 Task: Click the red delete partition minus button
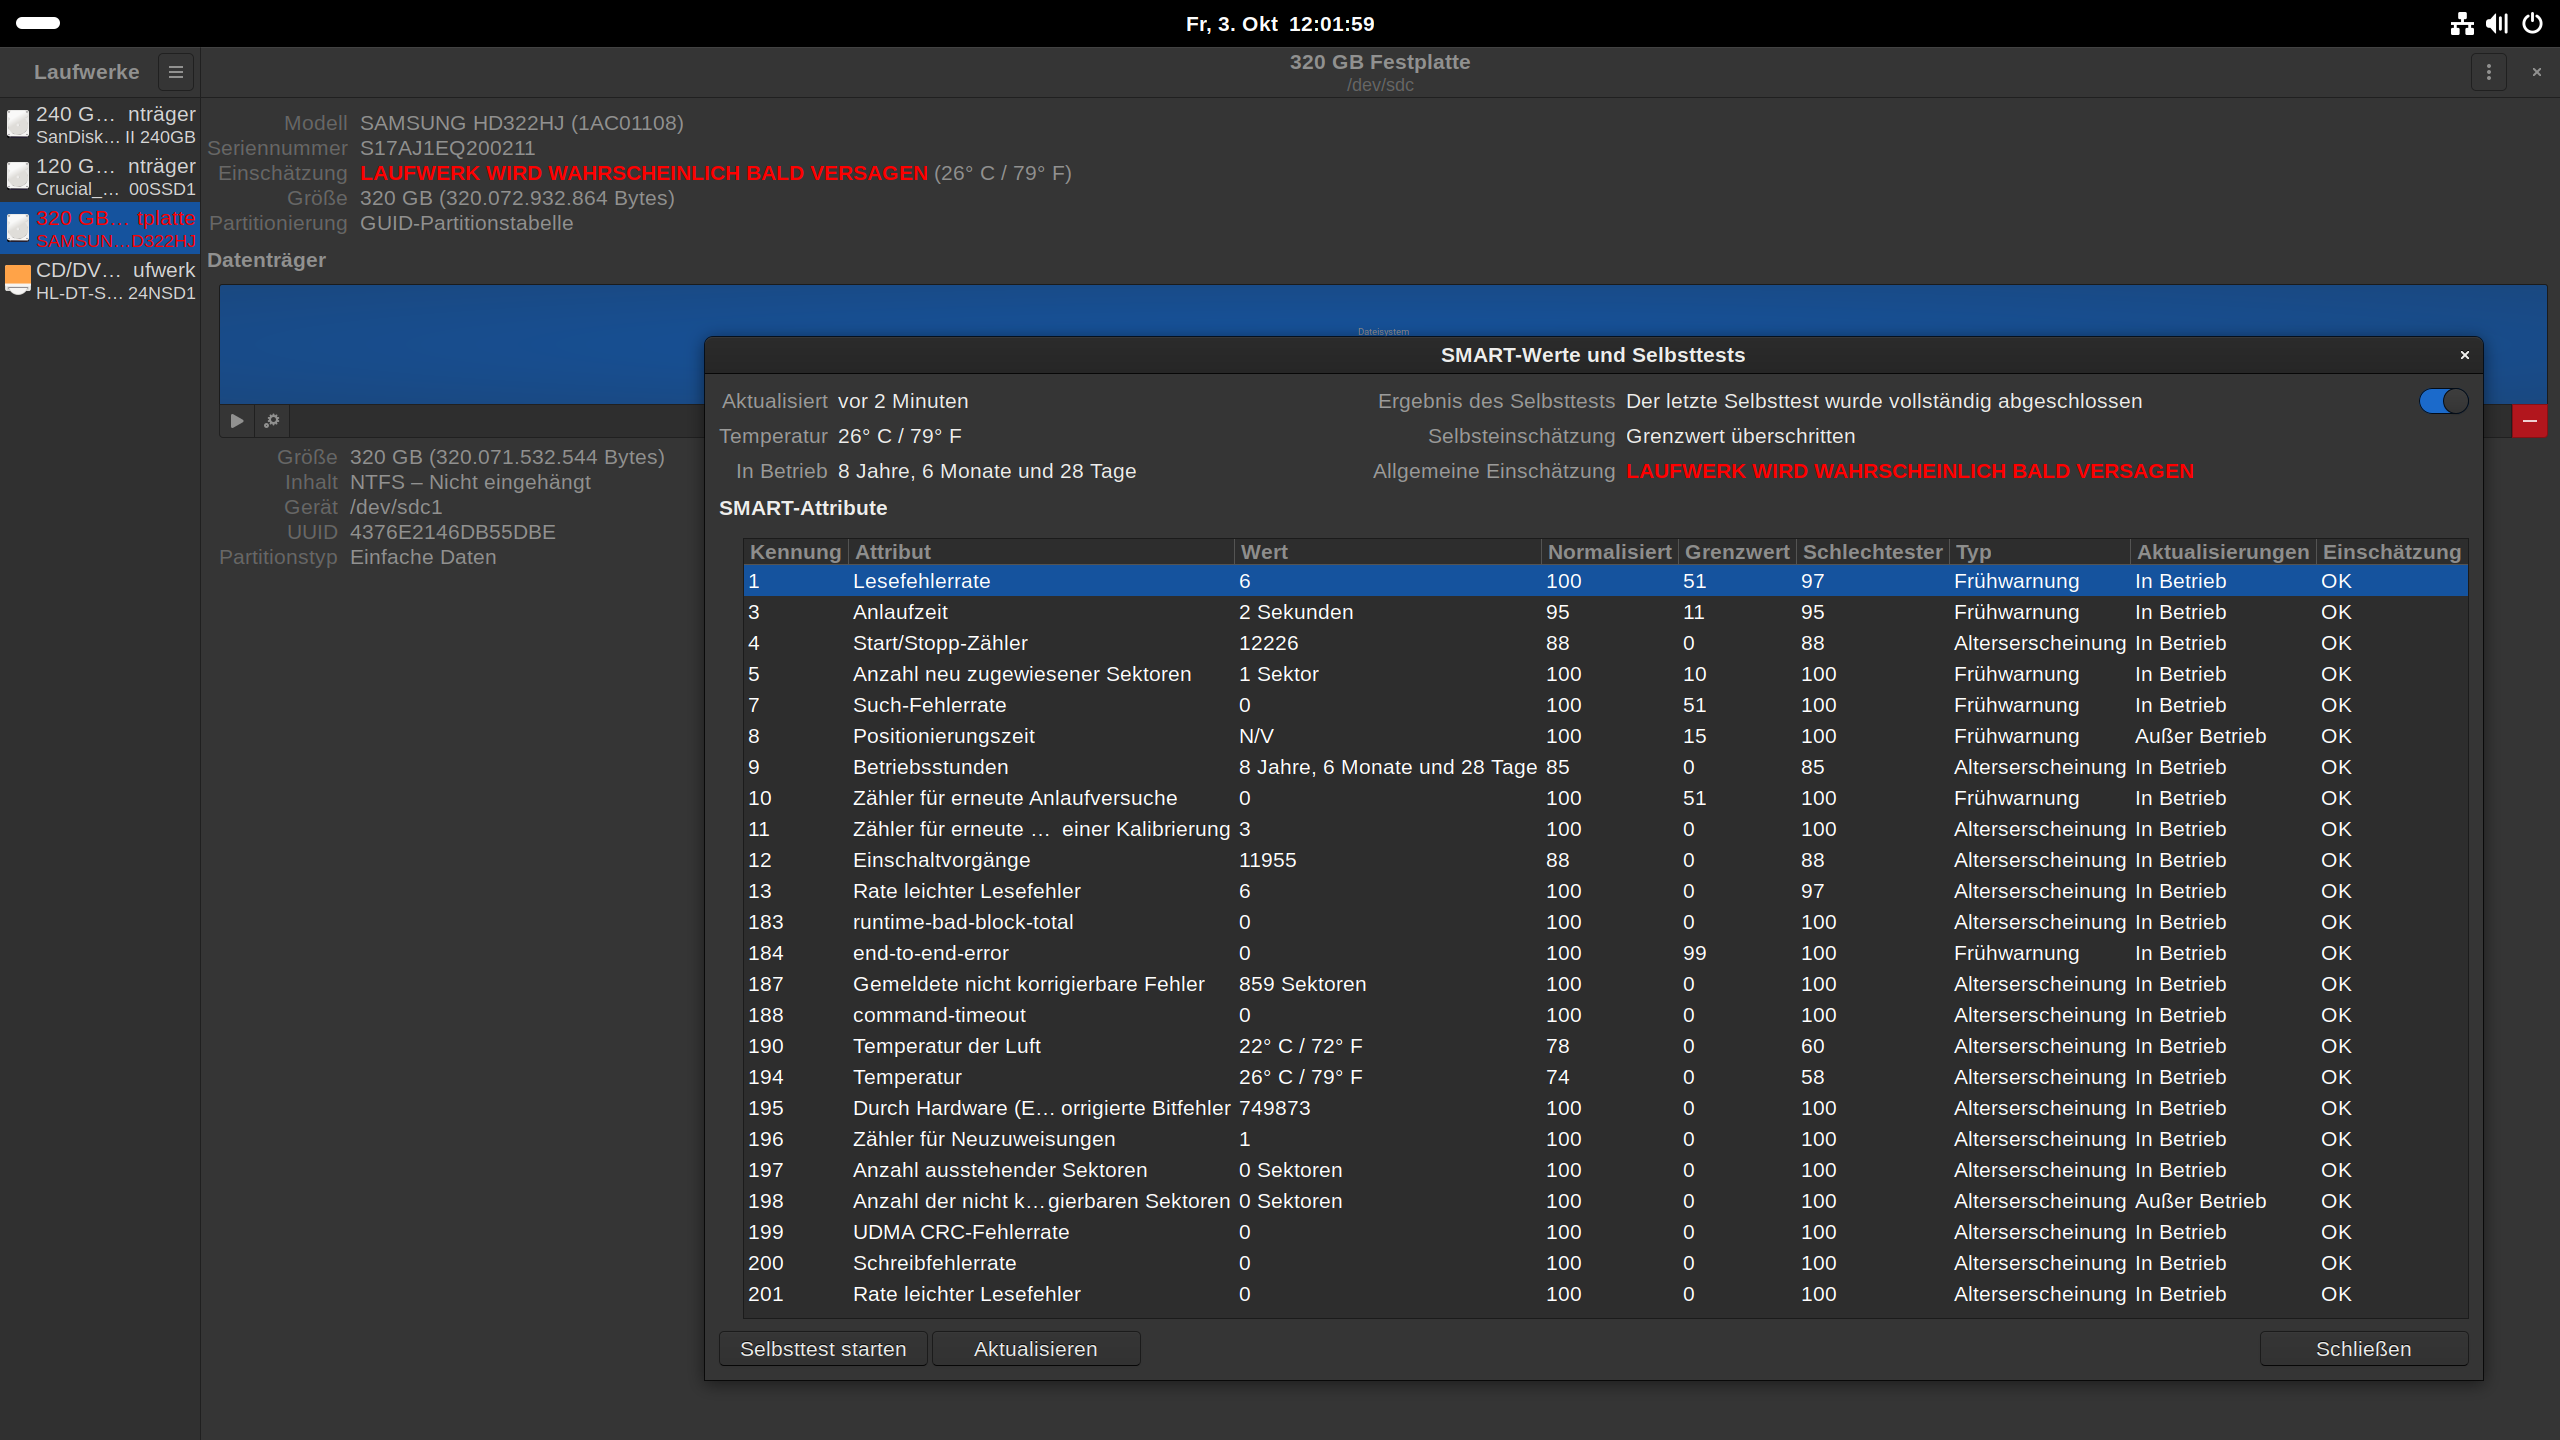pyautogui.click(x=2529, y=421)
